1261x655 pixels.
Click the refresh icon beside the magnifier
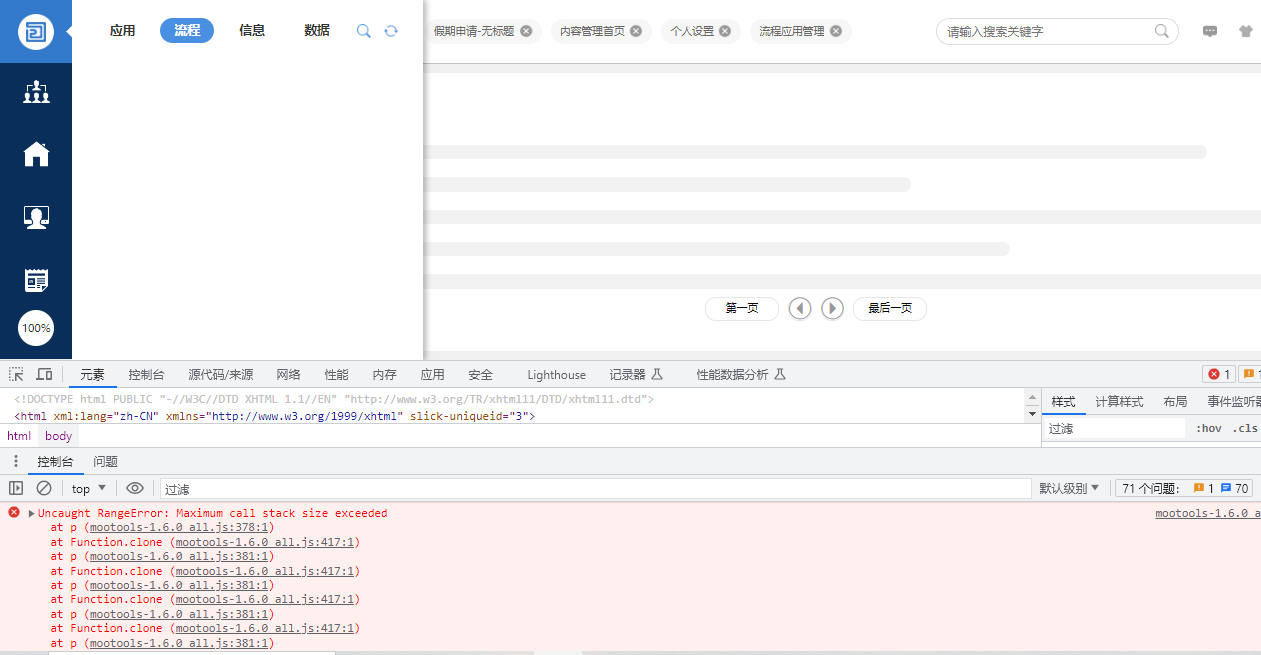pos(391,31)
